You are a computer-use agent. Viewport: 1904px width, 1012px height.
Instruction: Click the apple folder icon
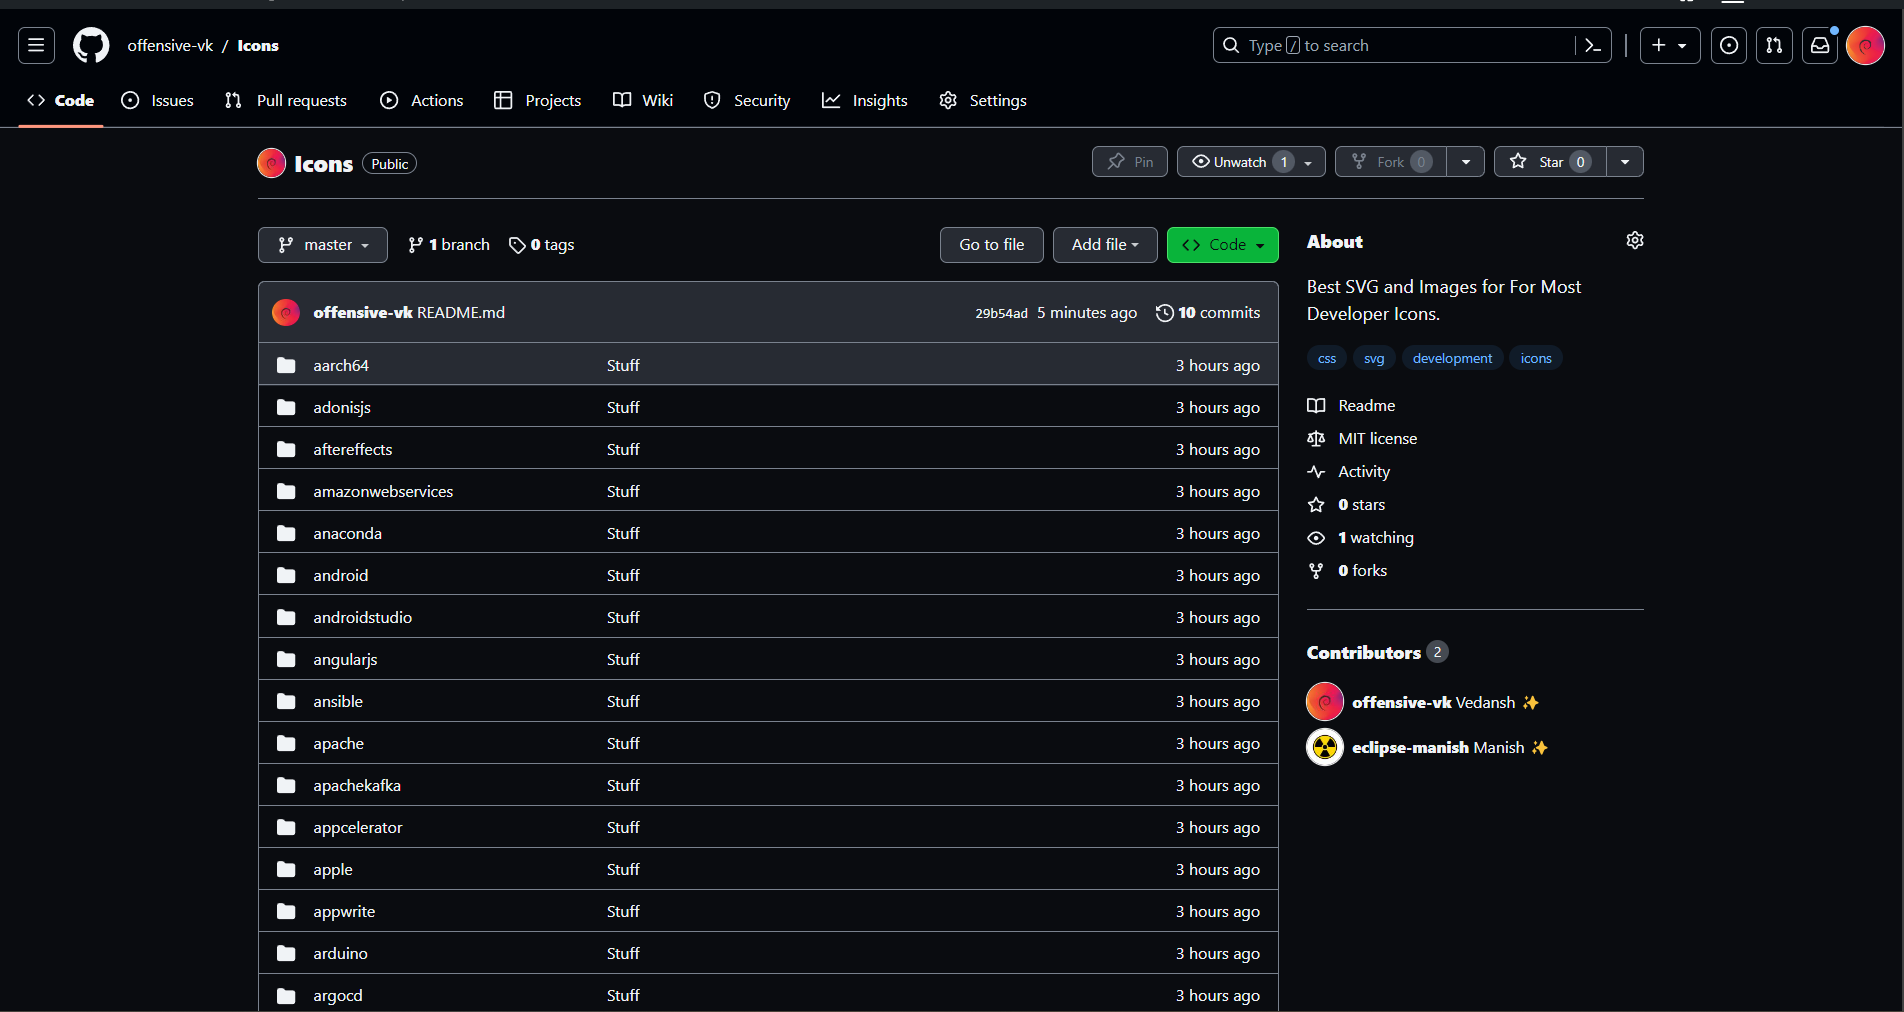pos(286,869)
